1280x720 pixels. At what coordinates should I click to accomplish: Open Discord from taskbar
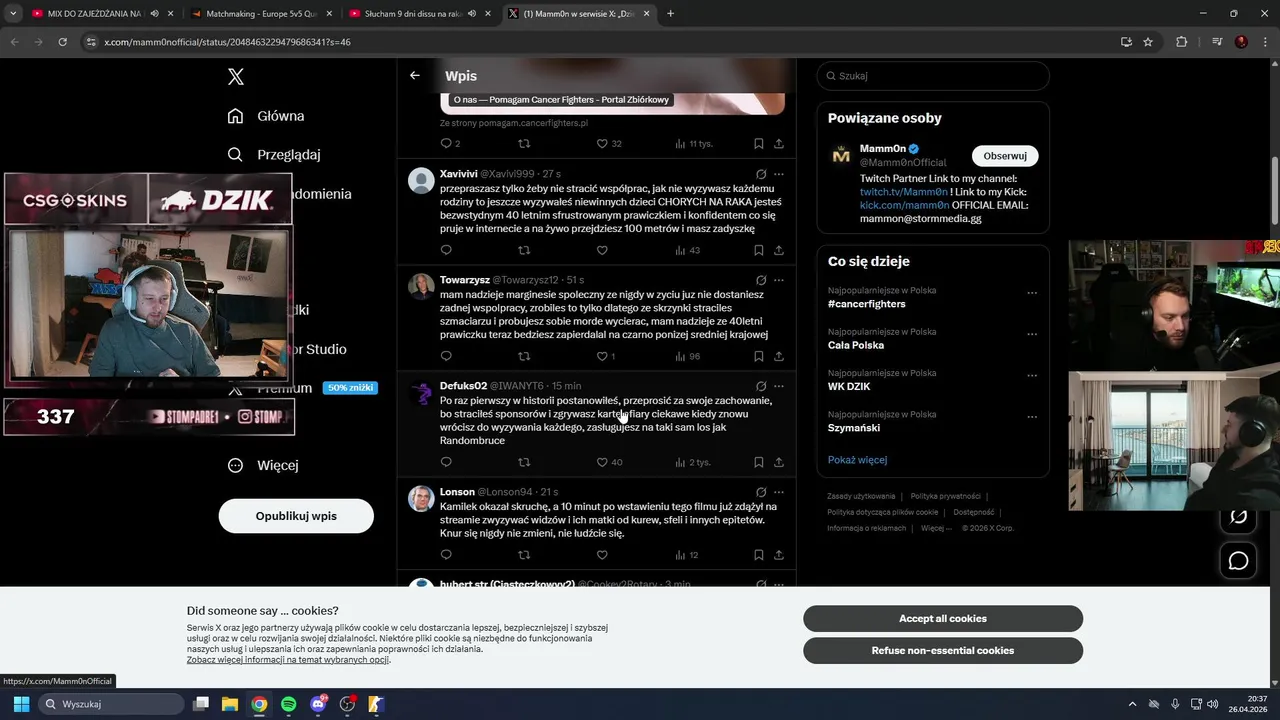coord(318,704)
